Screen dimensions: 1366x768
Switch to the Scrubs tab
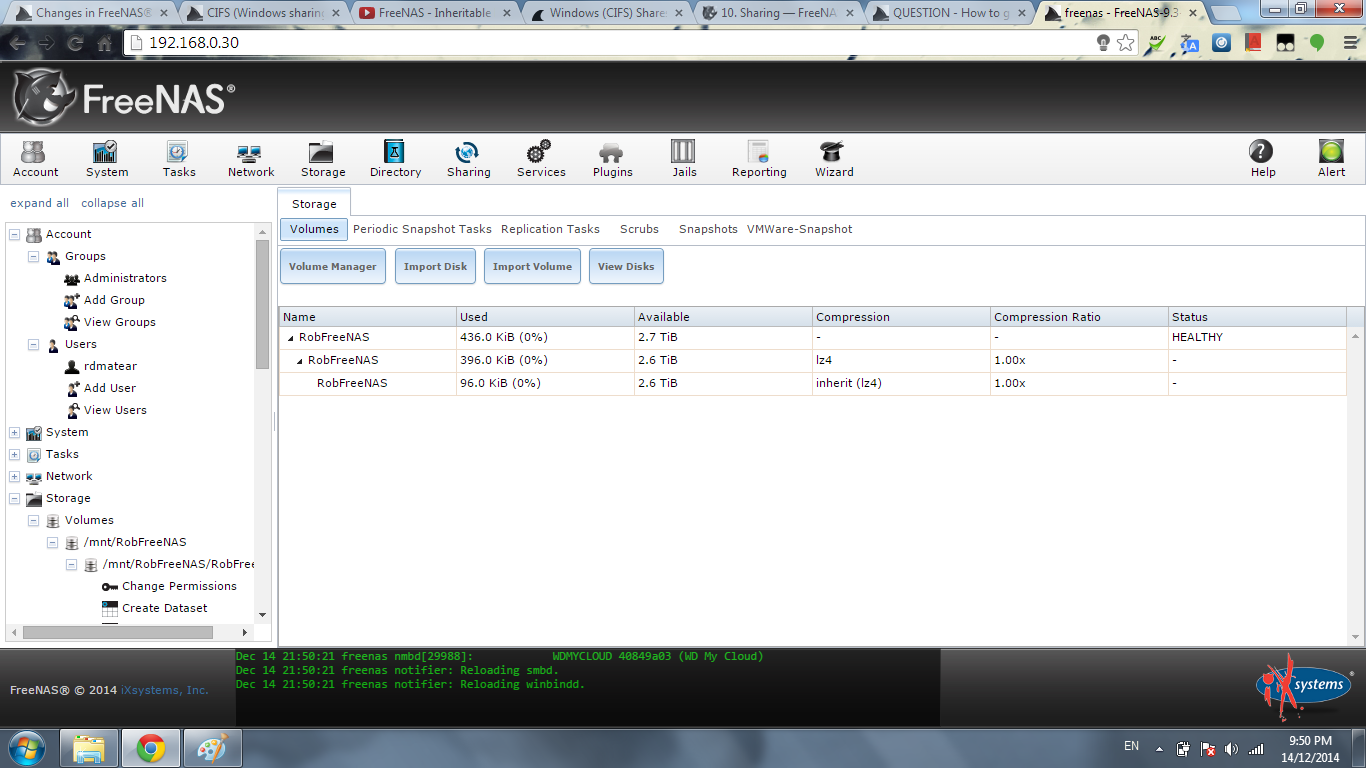point(639,229)
